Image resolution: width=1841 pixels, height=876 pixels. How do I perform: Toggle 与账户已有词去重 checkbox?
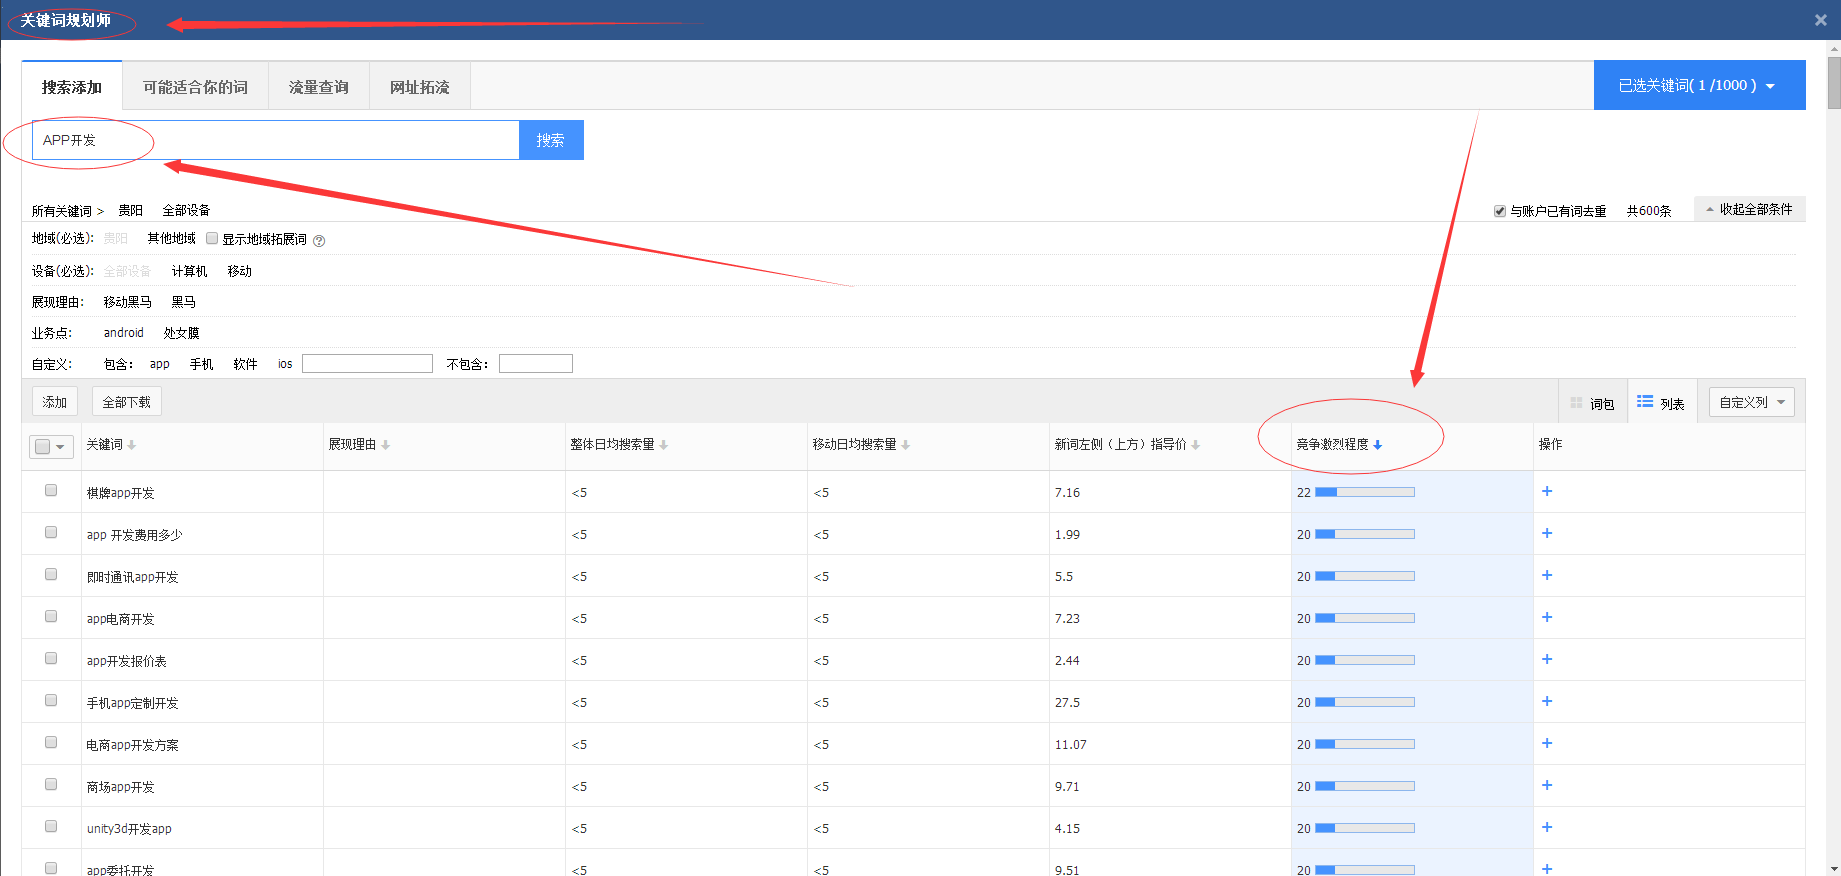pos(1500,211)
